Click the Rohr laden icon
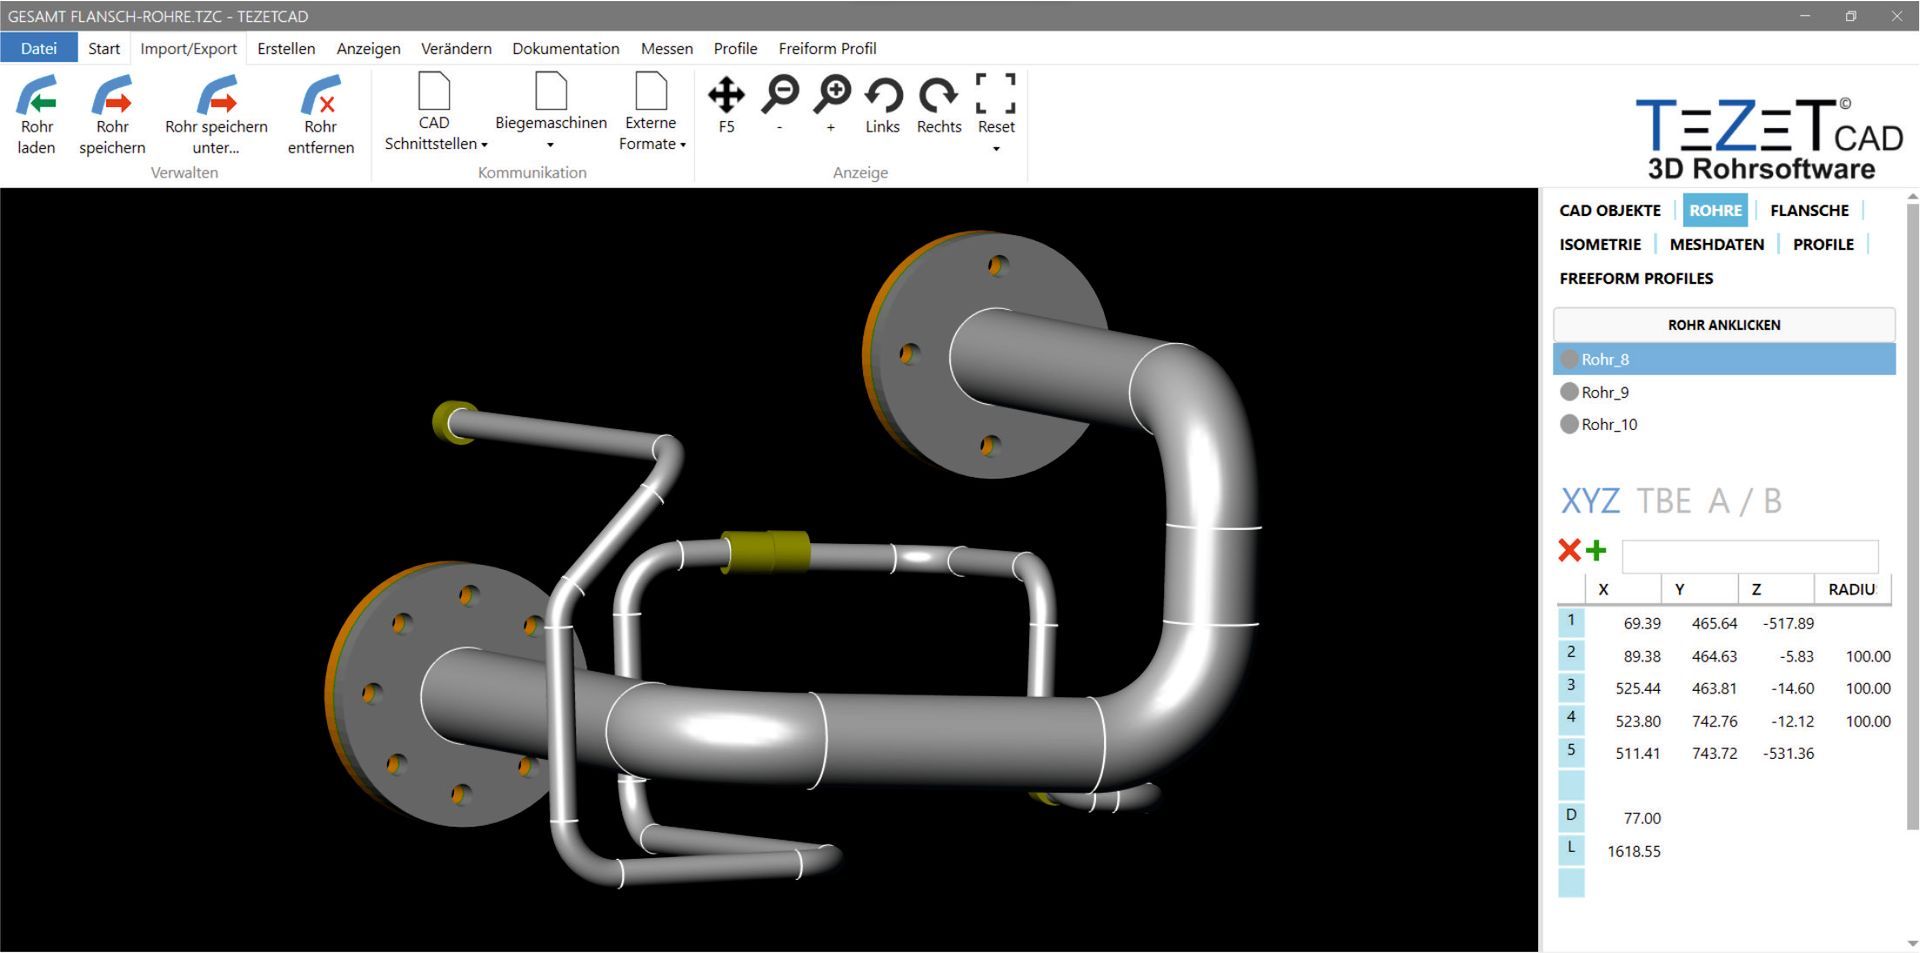The width and height of the screenshot is (1920, 953). click(x=36, y=97)
